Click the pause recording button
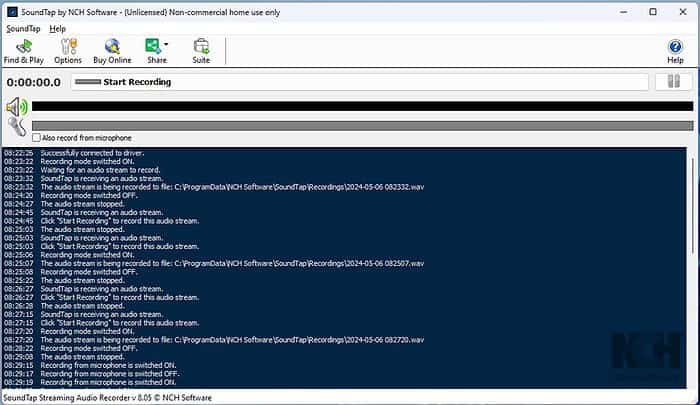 click(674, 82)
